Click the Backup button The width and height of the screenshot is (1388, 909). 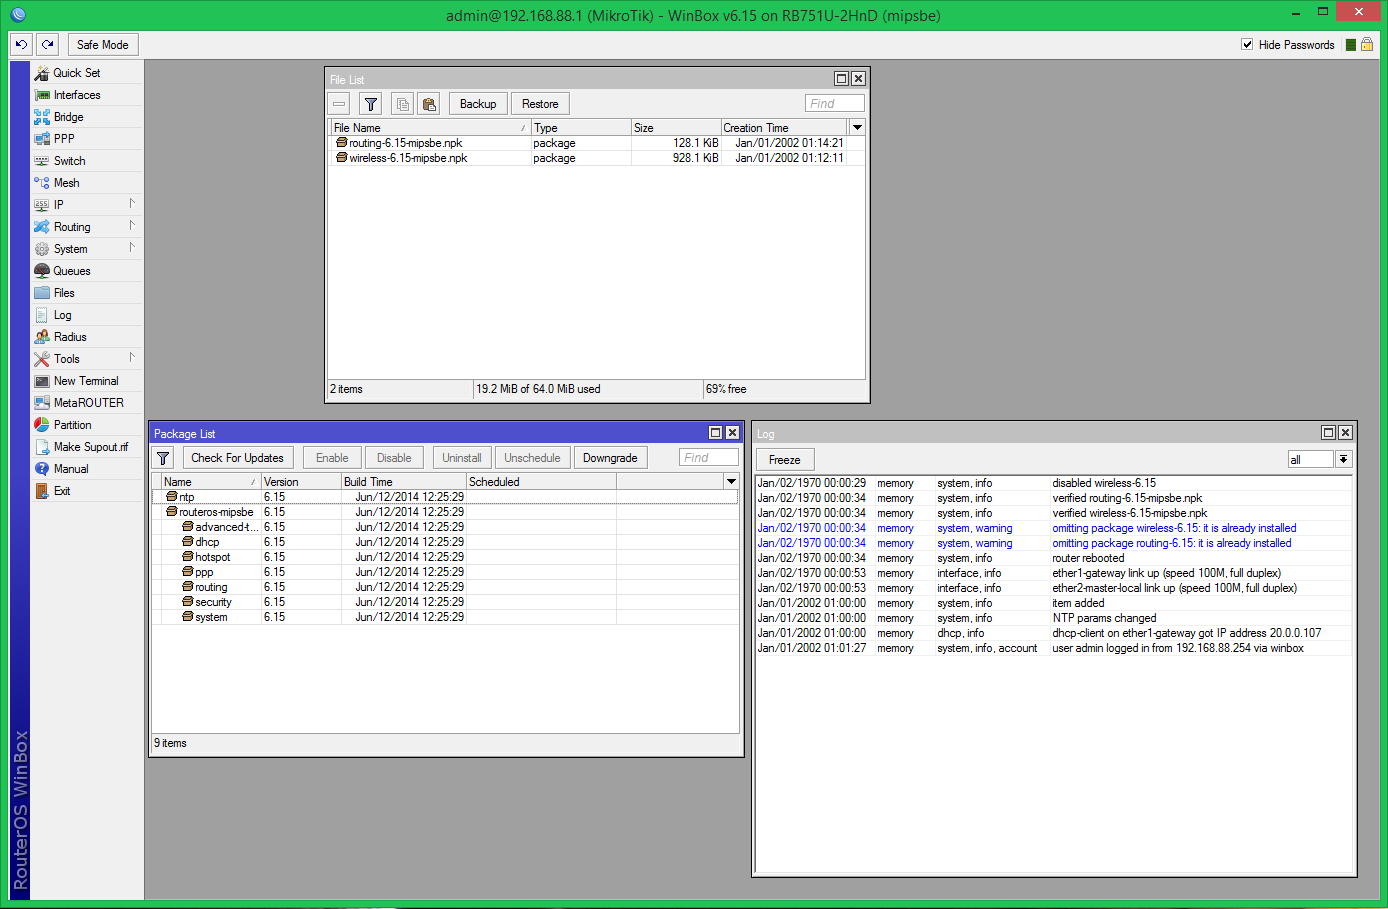point(477,103)
